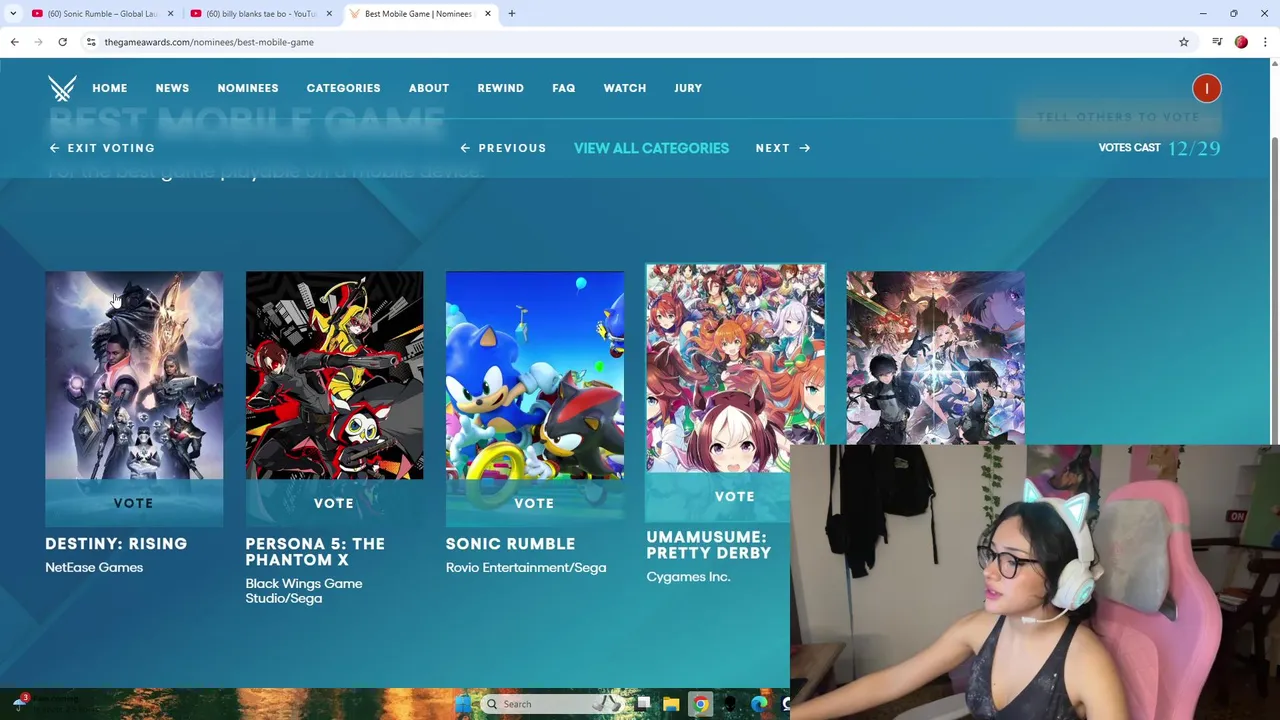Click the Black Wings Game Studio/Sega text
This screenshot has height=720, width=1280.
point(304,591)
